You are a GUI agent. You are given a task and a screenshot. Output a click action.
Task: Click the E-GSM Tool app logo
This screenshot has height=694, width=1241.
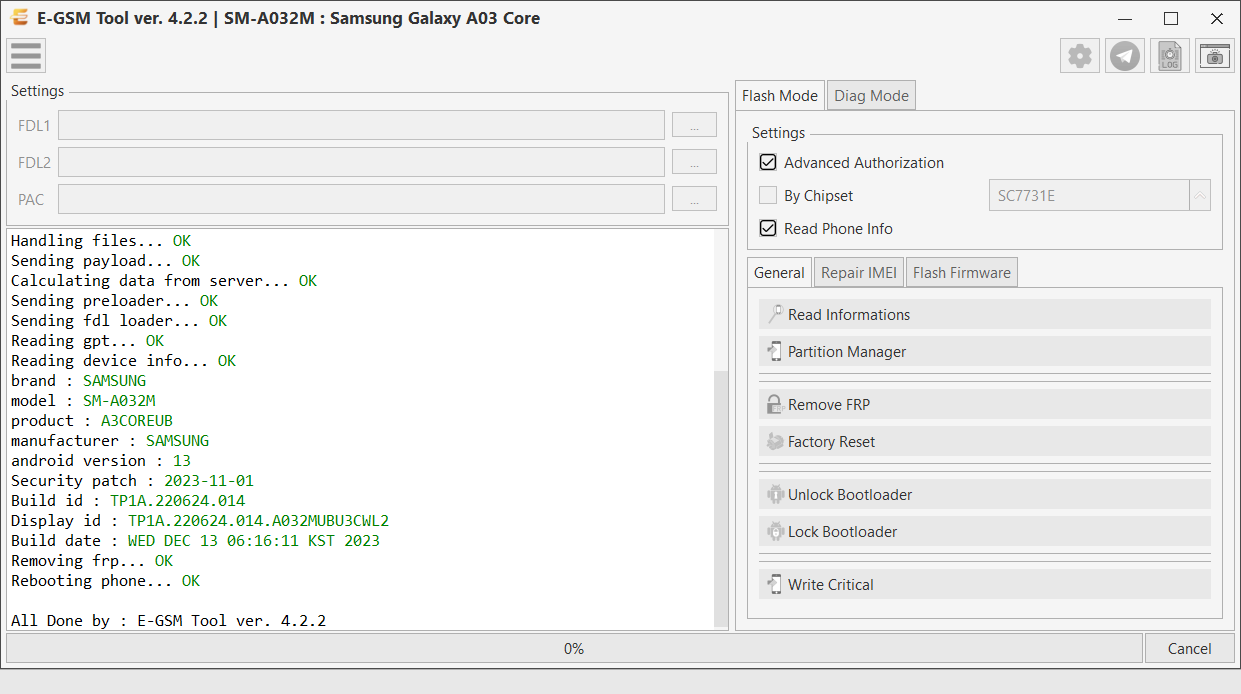pos(19,18)
